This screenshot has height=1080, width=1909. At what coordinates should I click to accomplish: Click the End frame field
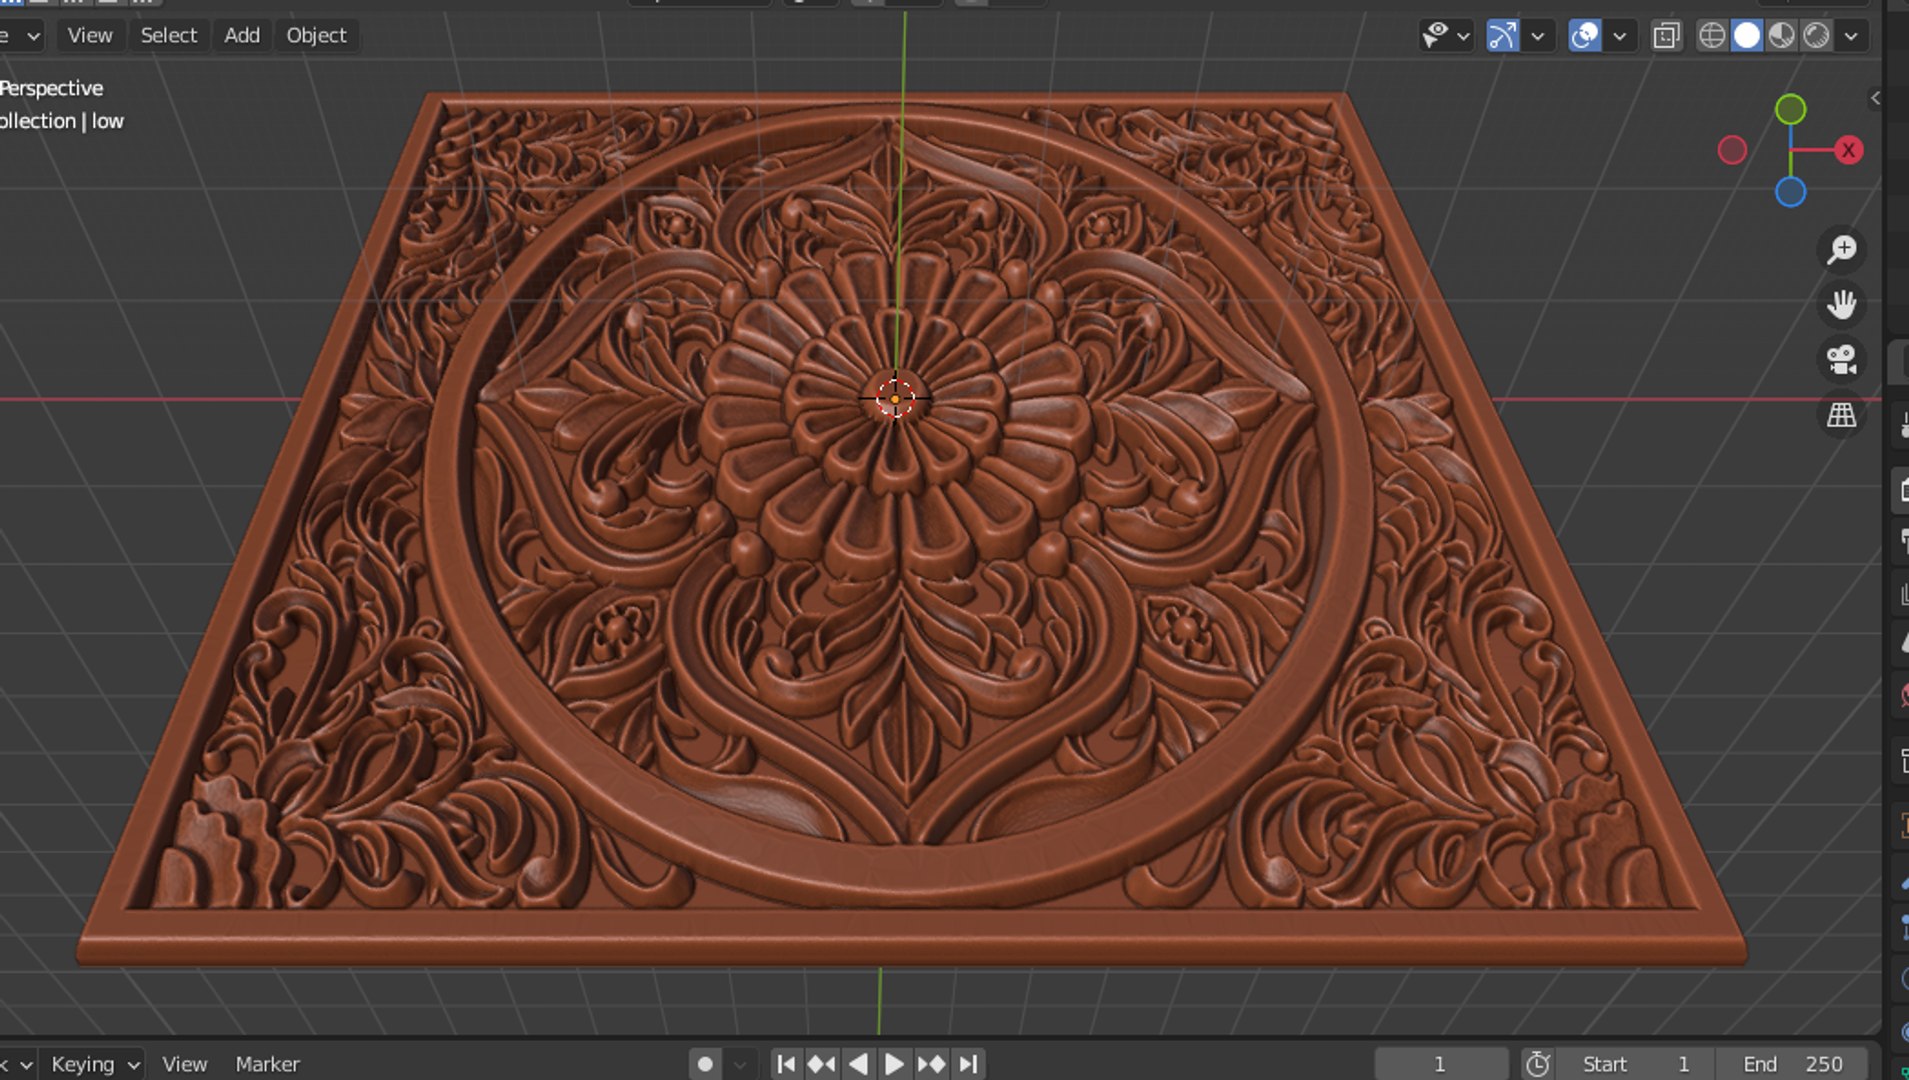coord(1793,1064)
